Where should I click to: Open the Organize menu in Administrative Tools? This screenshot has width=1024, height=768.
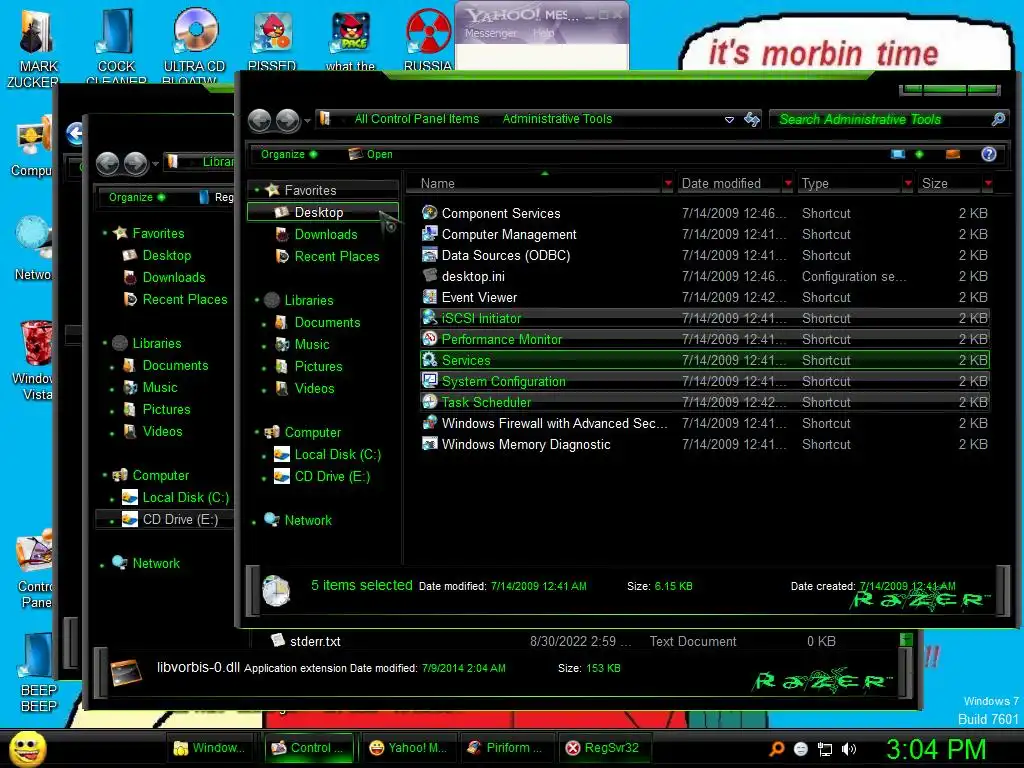point(289,154)
